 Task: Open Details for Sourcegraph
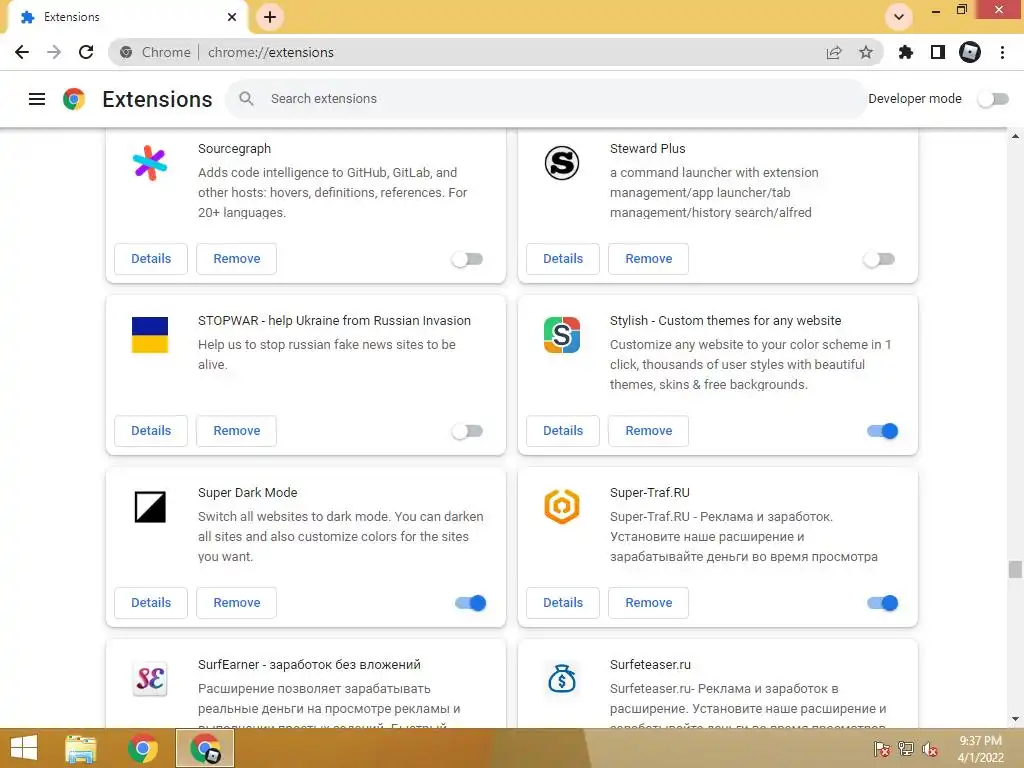151,259
